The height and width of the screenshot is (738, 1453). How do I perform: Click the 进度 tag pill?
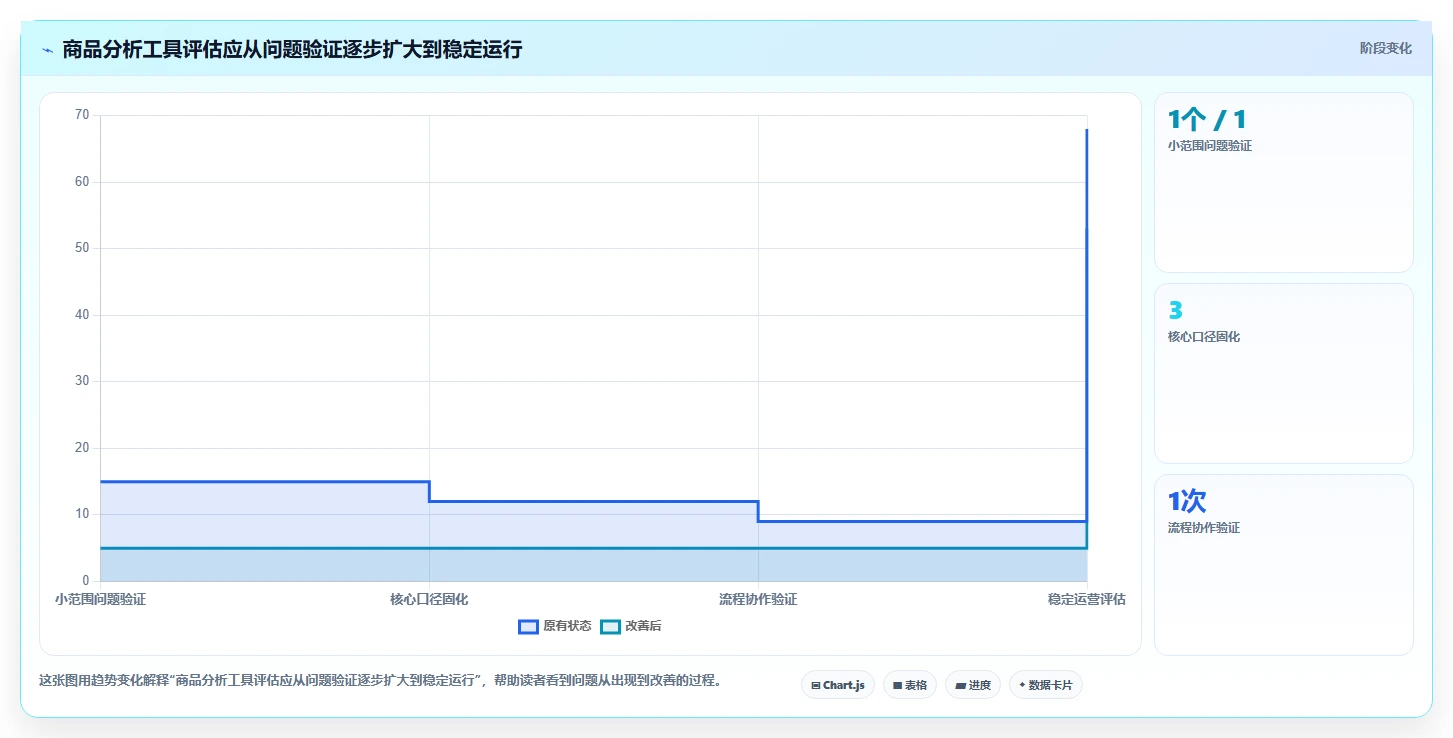pyautogui.click(x=972, y=685)
